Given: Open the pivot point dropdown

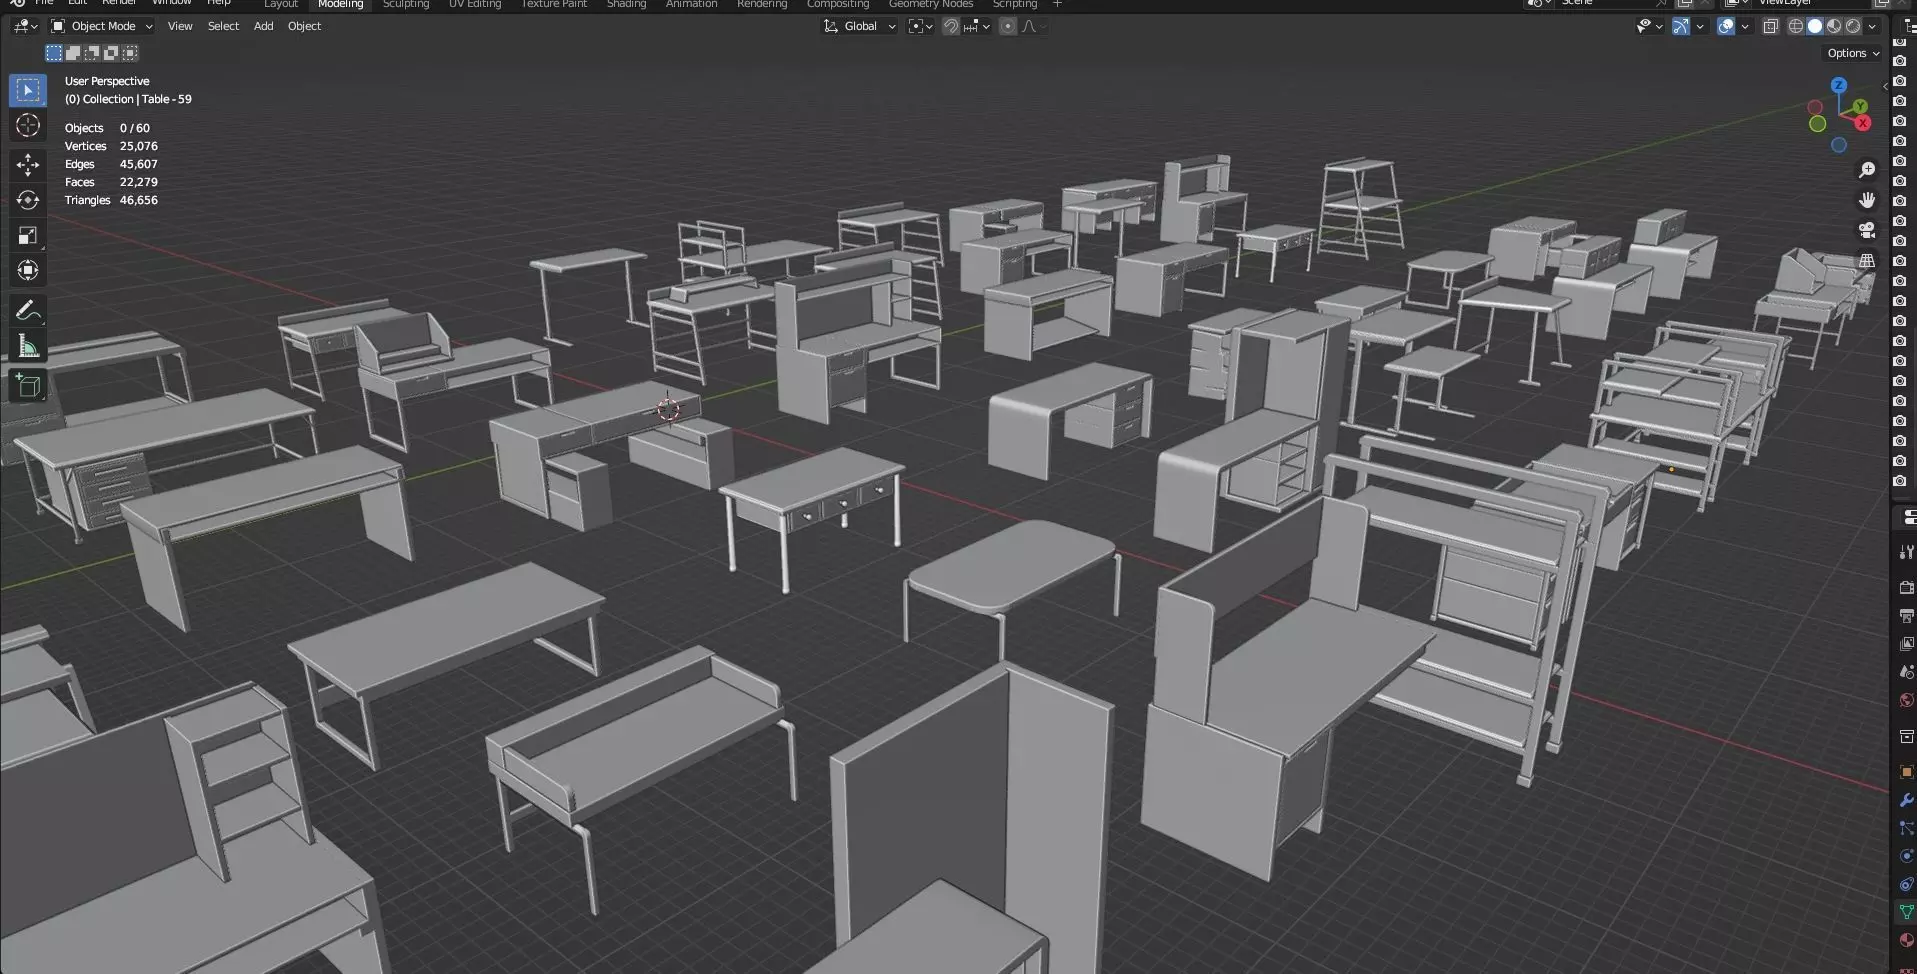Looking at the screenshot, I should [920, 27].
